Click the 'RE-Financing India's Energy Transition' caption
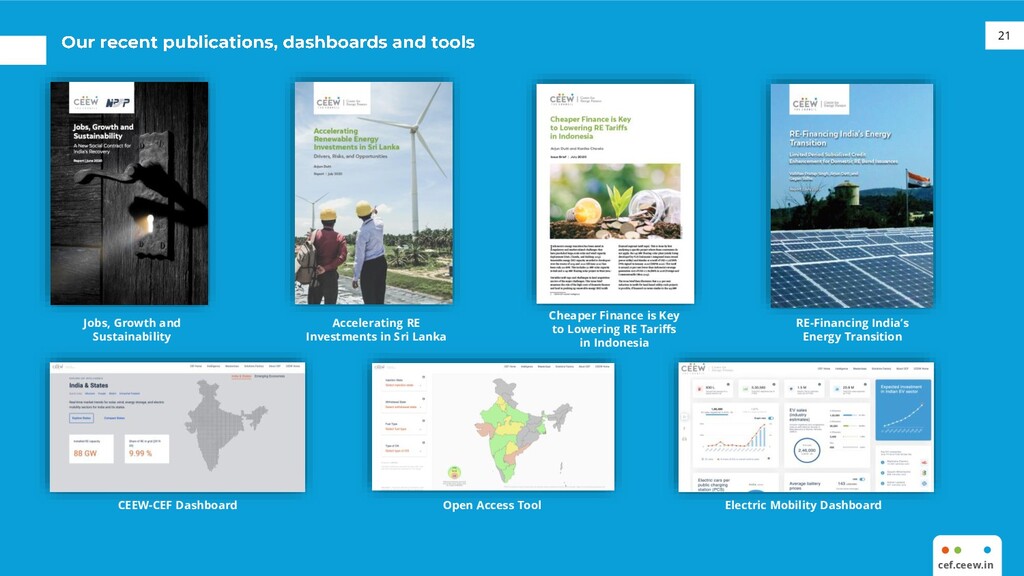Viewport: 1024px width, 576px height. click(852, 330)
